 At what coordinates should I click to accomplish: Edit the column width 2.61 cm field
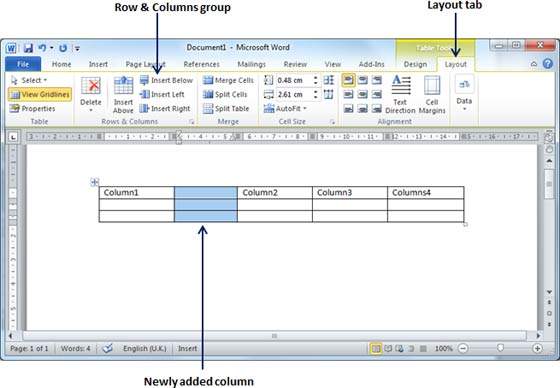pyautogui.click(x=293, y=94)
